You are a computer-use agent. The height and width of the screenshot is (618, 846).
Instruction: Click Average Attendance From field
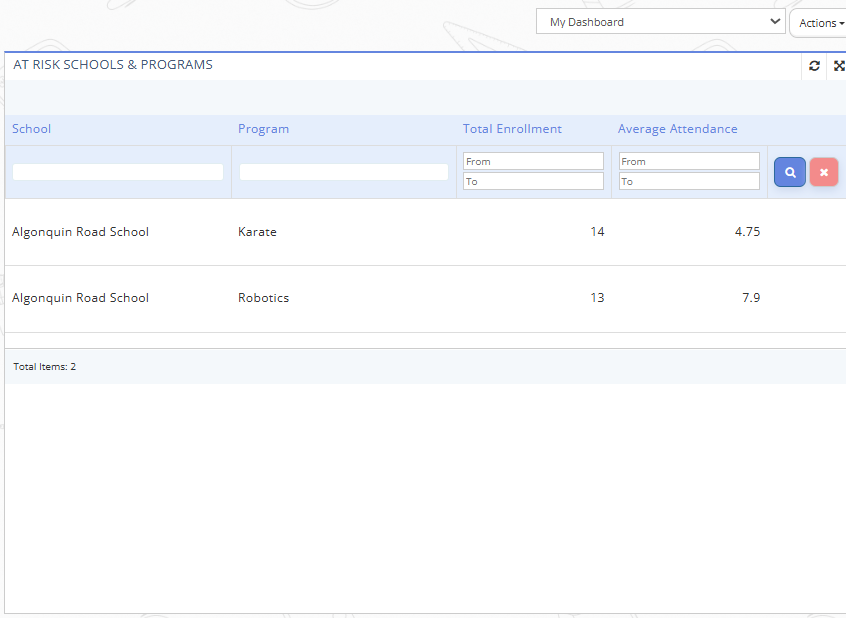(689, 161)
